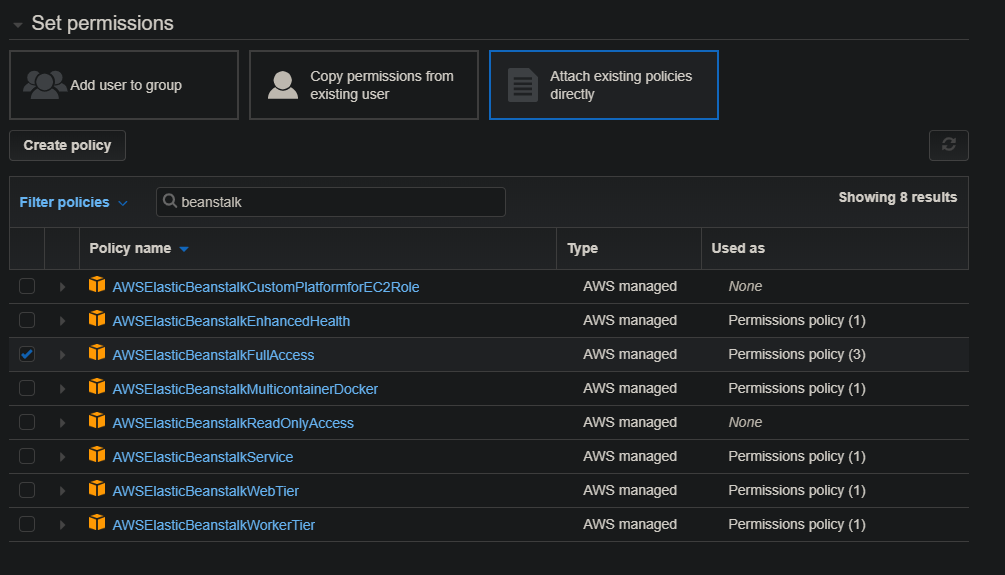Expand the AWSElasticBeanstalkCustomPlatformforEC2Role row details
Screen dimensions: 1005x575
pyautogui.click(x=62, y=287)
